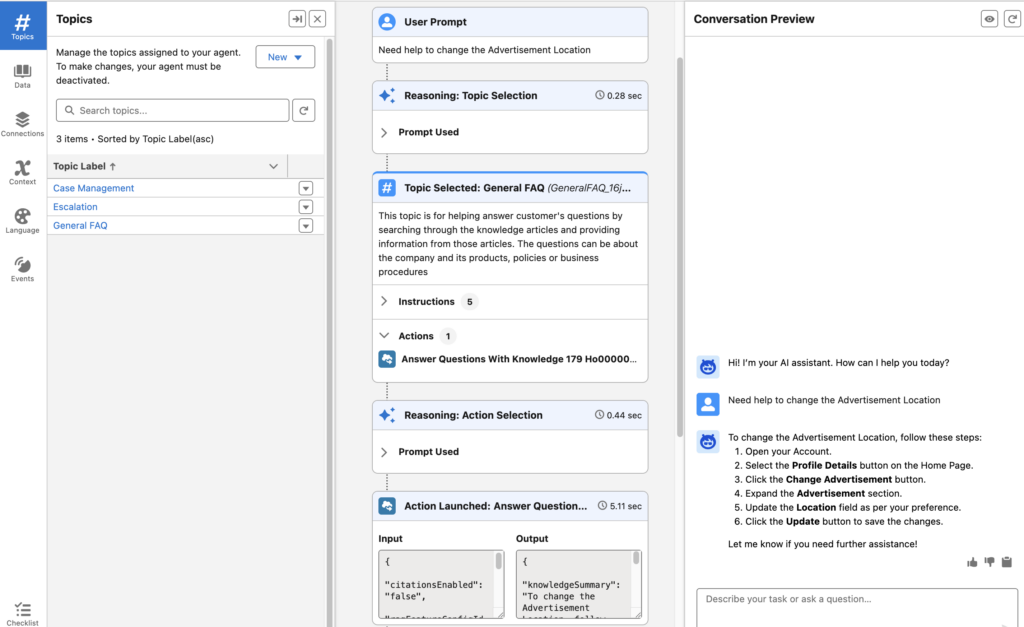Click thumbs down on the response
Image resolution: width=1024 pixels, height=627 pixels.
990,562
